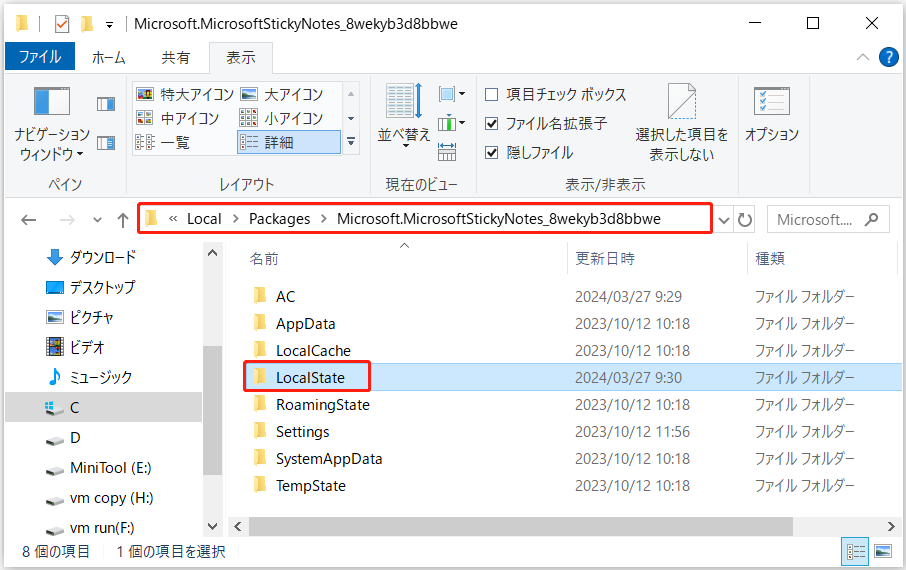
Task: Refresh the current folder view
Action: 745,220
